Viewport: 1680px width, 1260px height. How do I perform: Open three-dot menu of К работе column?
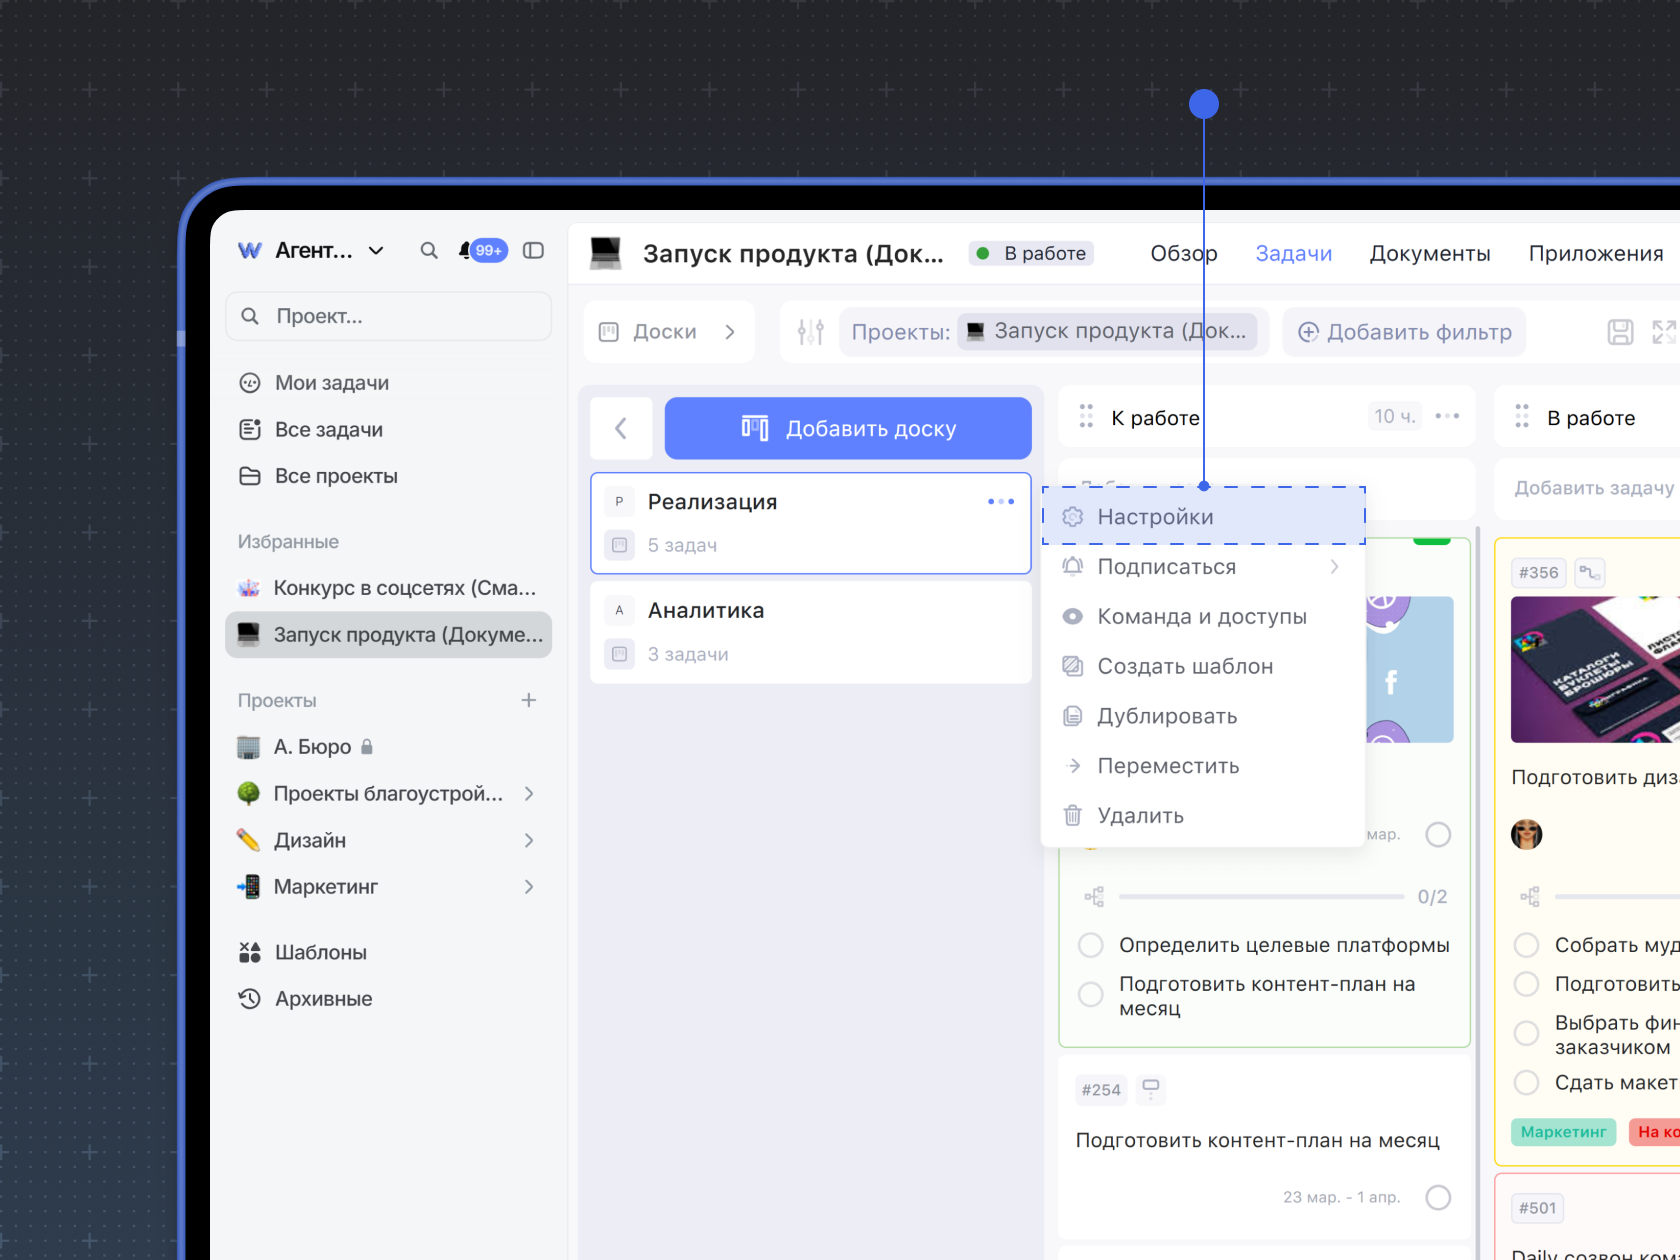pyautogui.click(x=1447, y=416)
